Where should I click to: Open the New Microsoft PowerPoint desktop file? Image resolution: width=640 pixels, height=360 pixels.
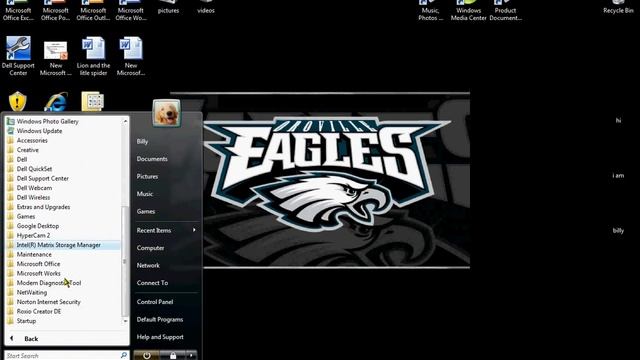[56, 58]
